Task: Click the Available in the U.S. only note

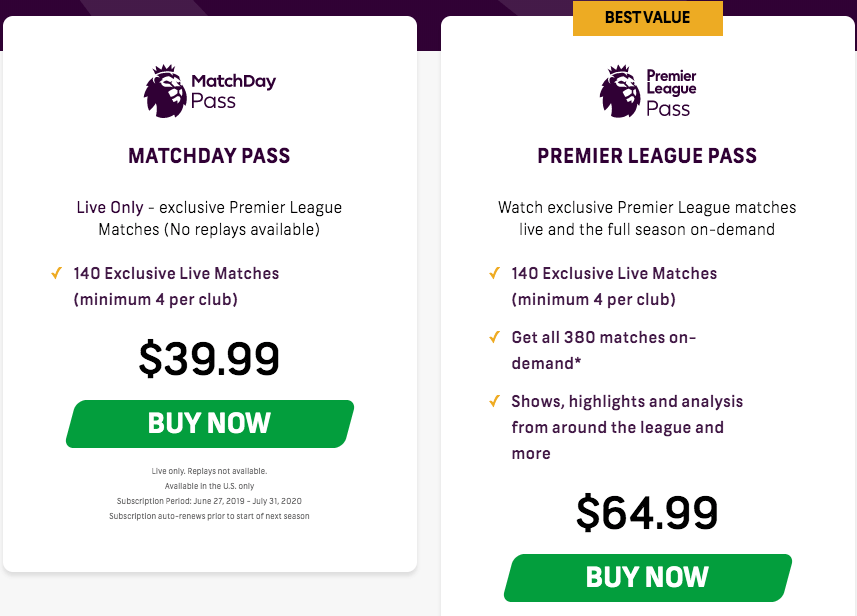Action: pos(209,486)
